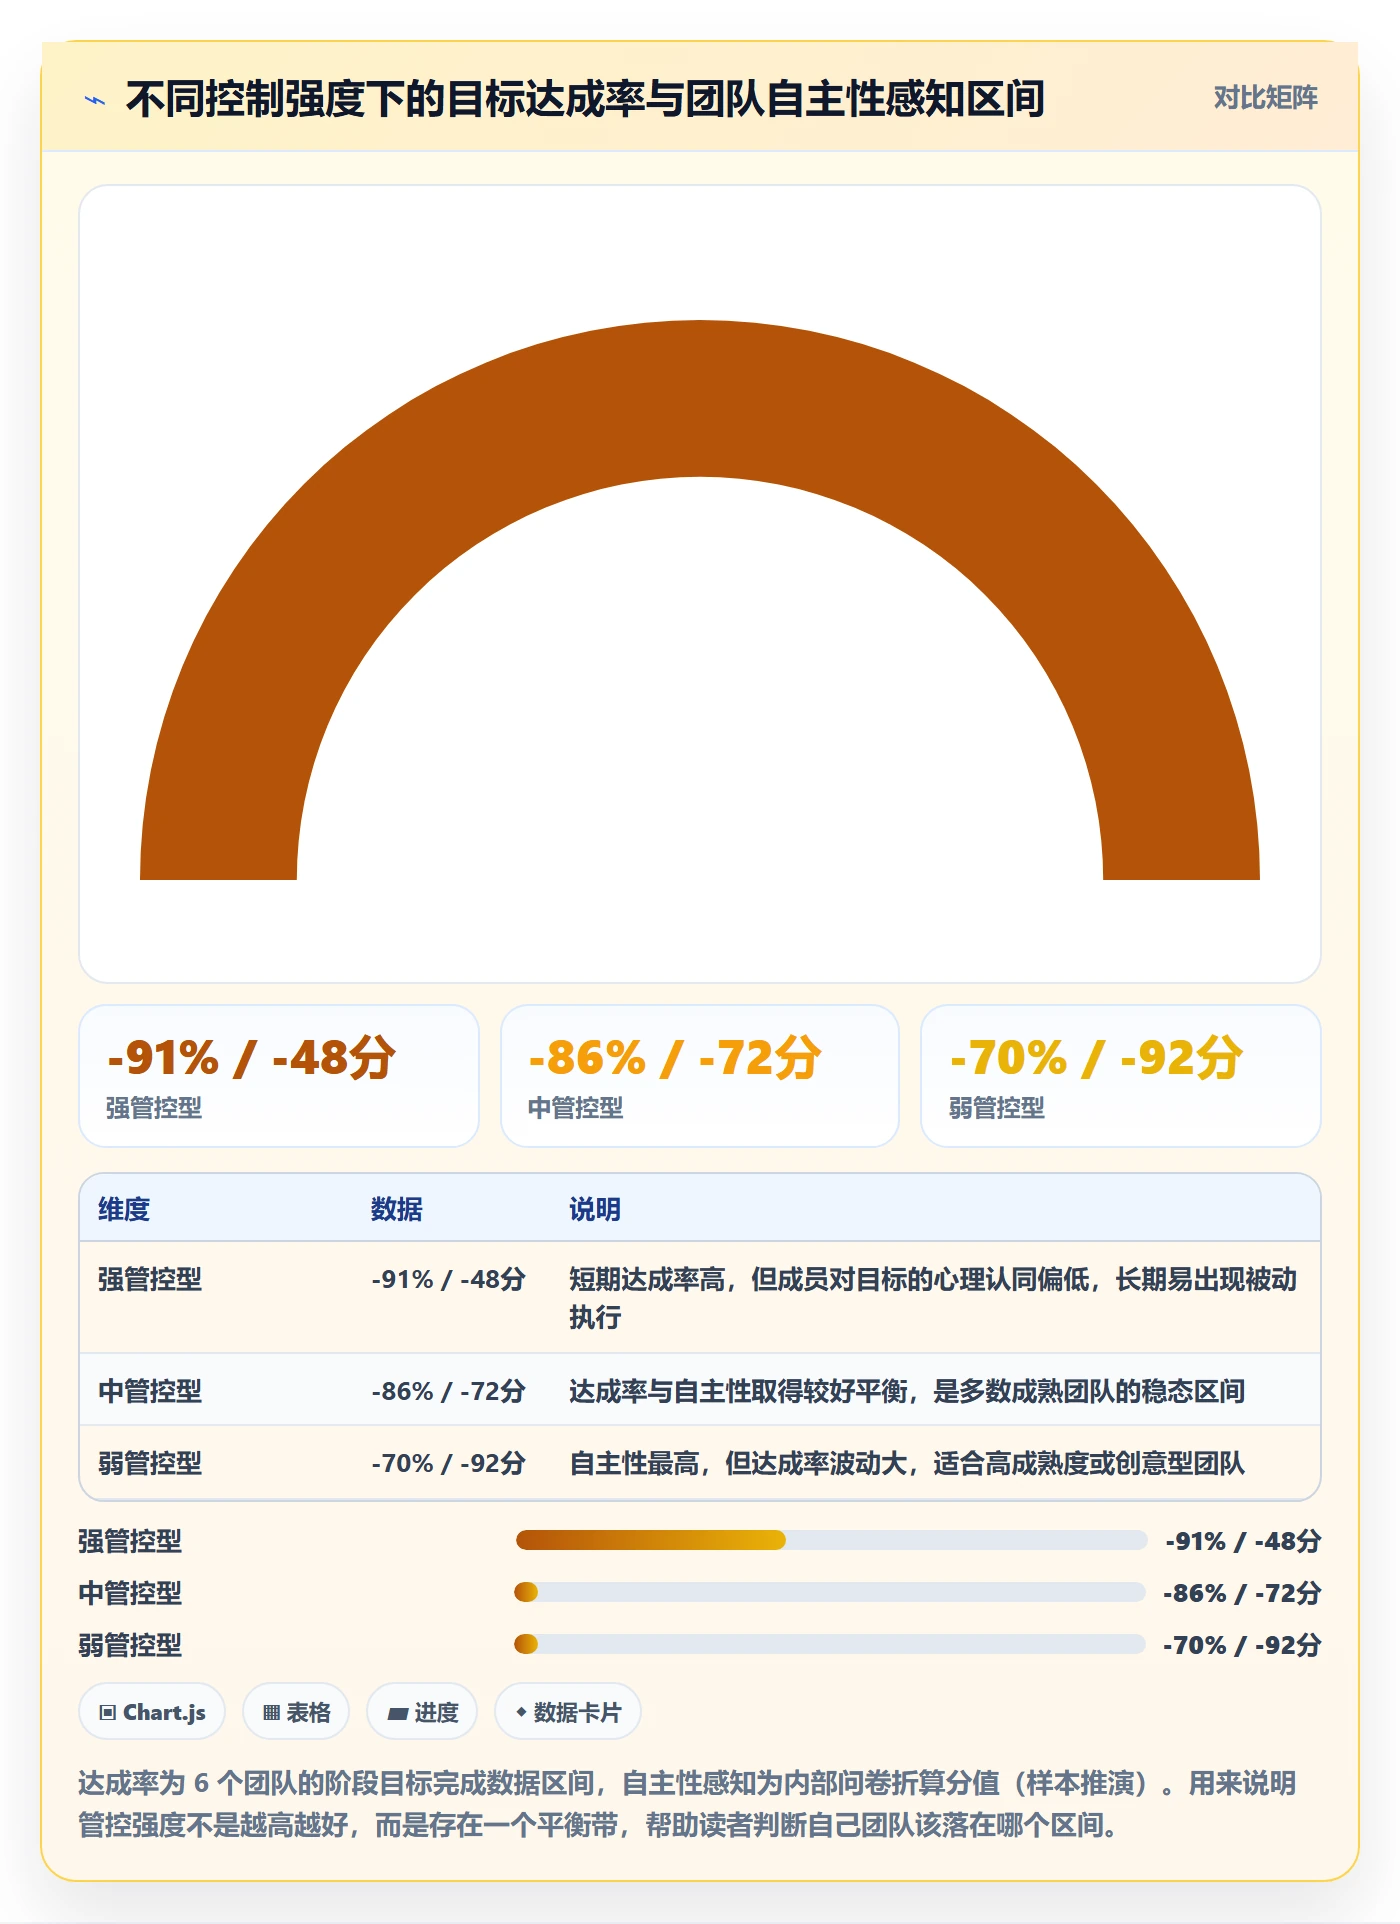1400x1924 pixels.
Task: Click the 进度 bar icon chip
Action: (x=422, y=1712)
